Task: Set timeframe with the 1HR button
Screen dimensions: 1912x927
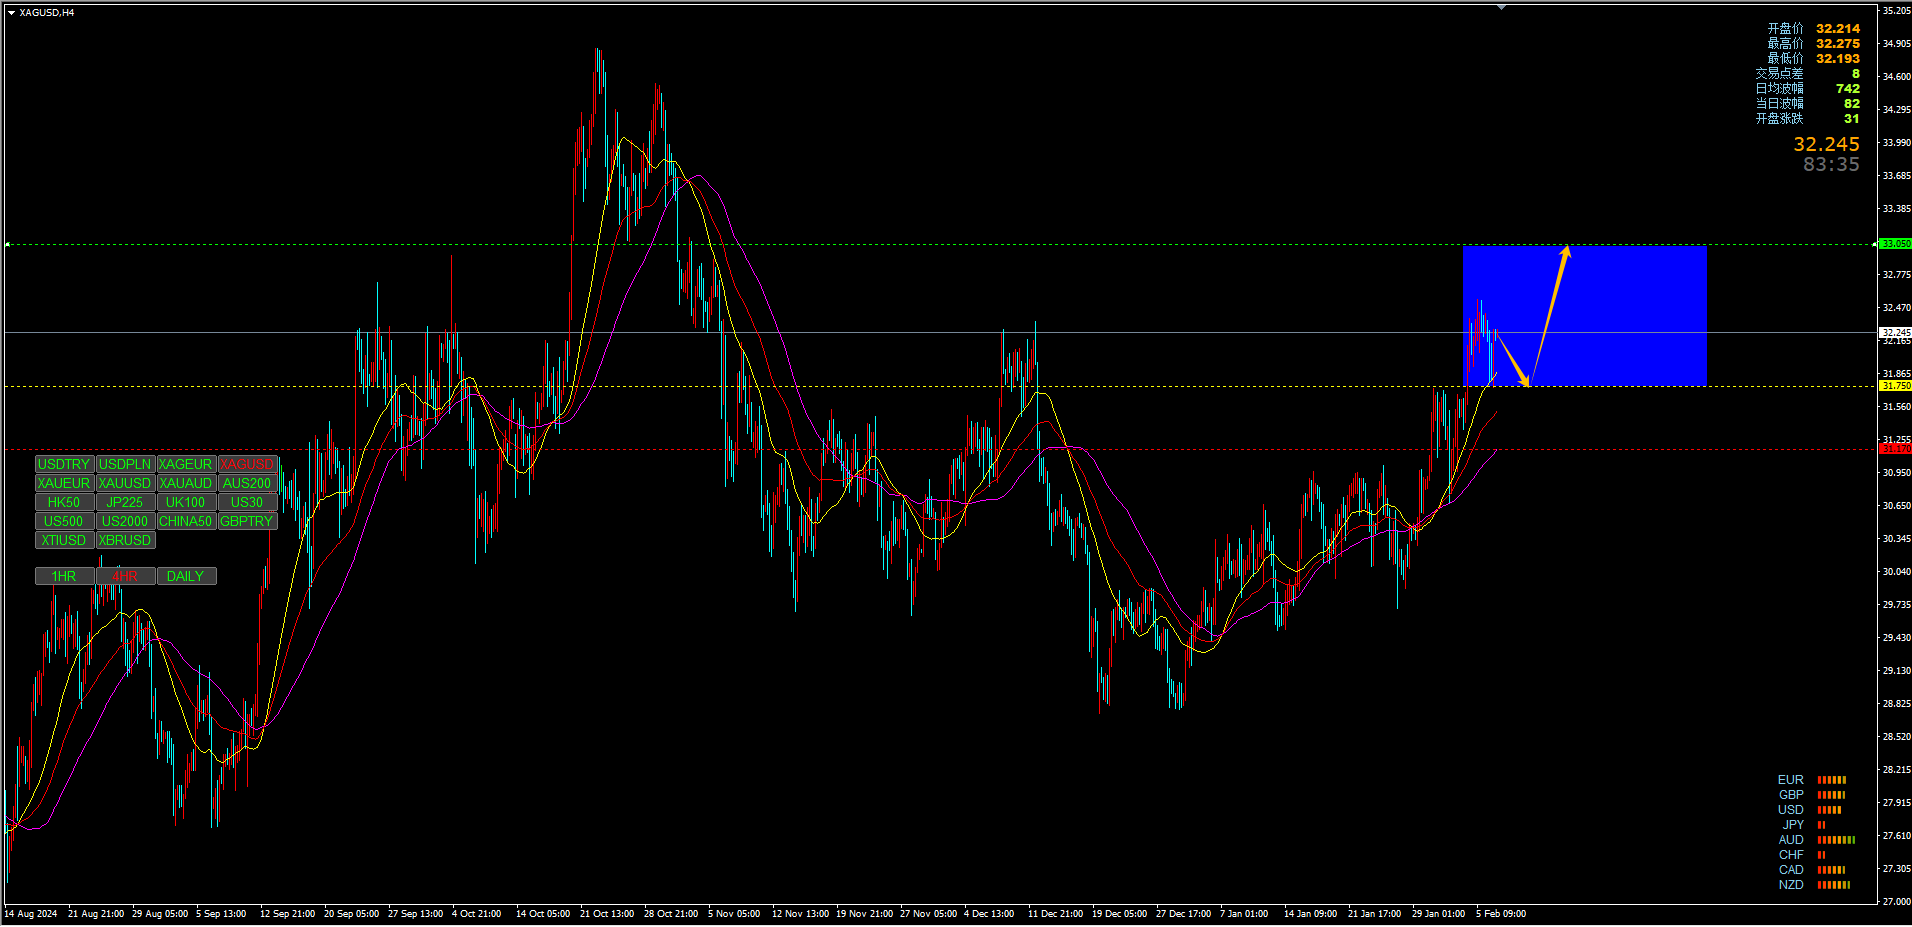Action: 64,577
